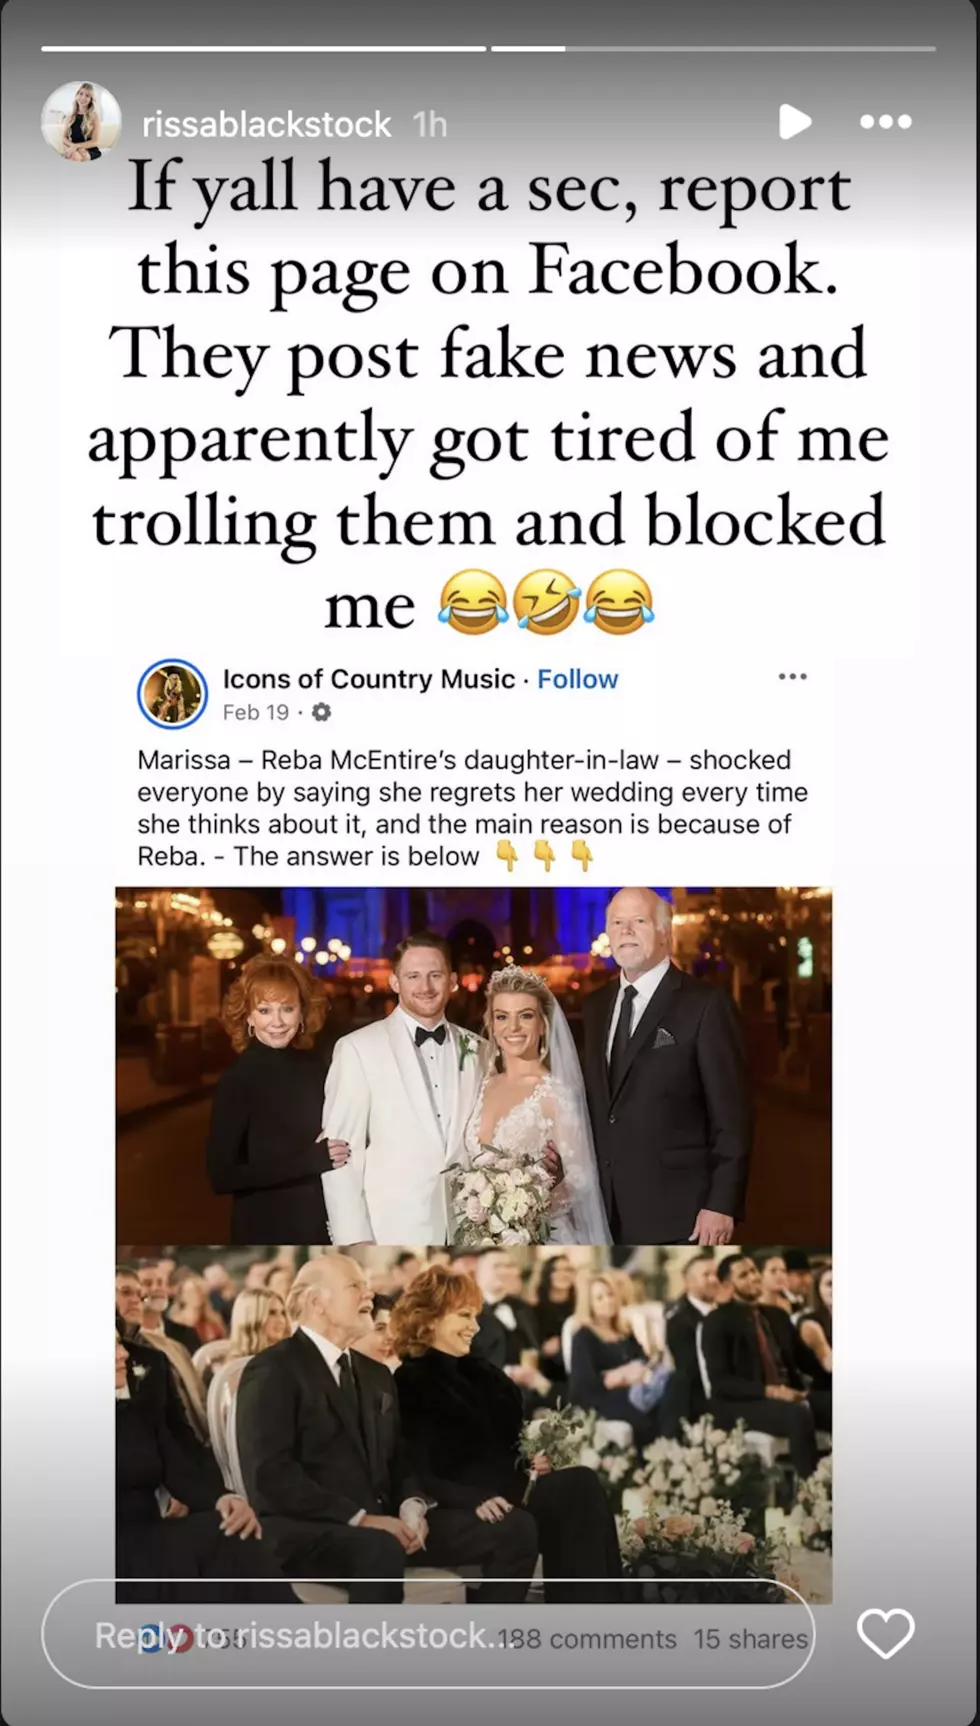Screen dimensions: 980x1726
Task: Click the 188 comments count
Action: coord(588,1639)
